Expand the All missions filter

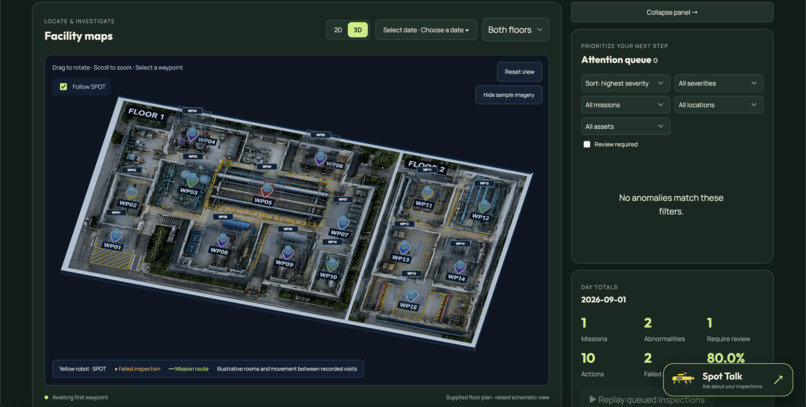tap(626, 105)
